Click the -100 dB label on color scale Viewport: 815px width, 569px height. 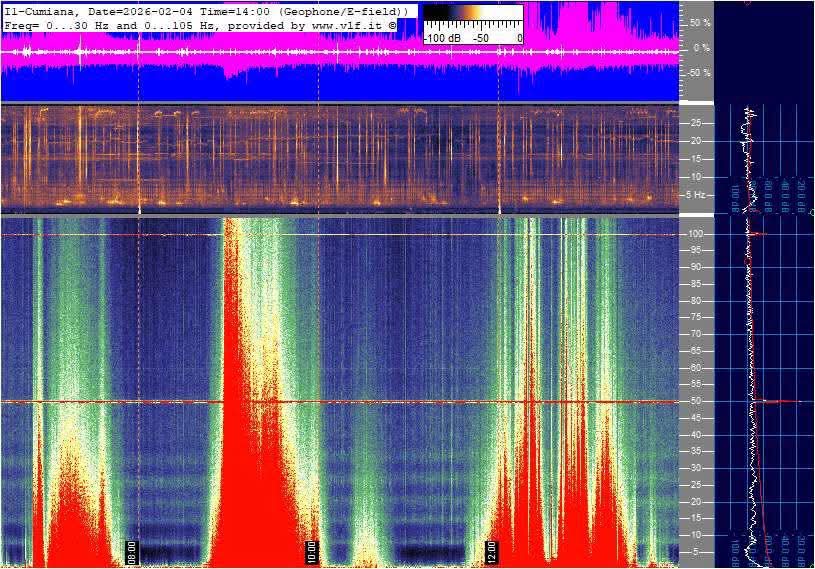[441, 37]
